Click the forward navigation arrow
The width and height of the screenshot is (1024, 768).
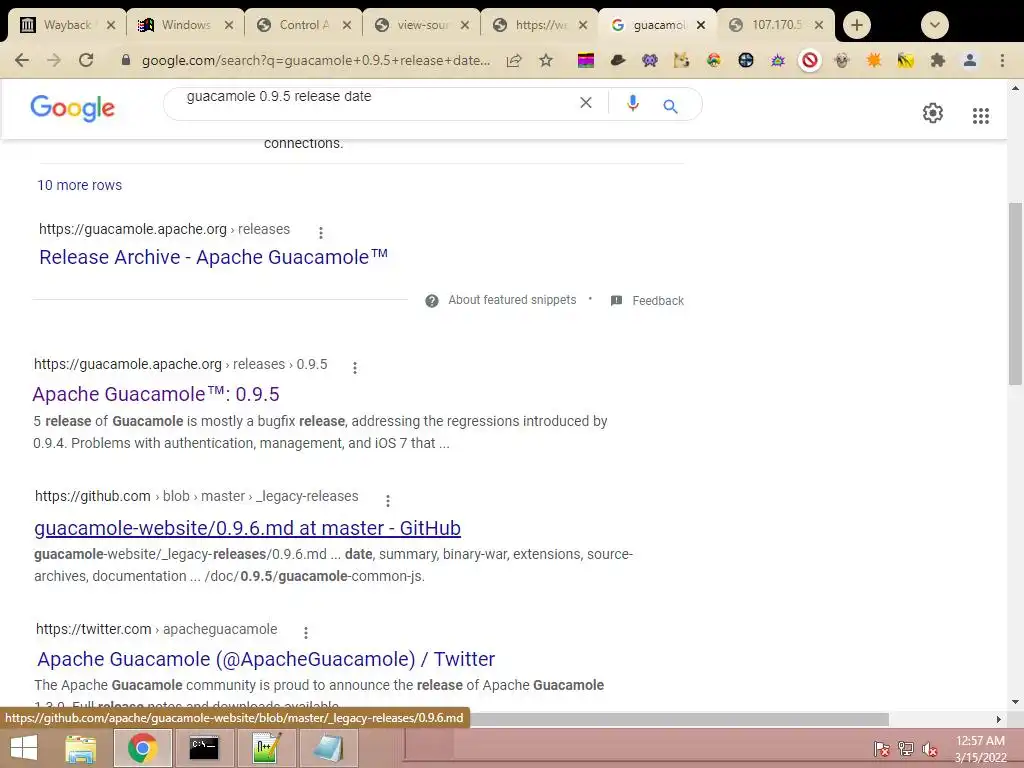pyautogui.click(x=54, y=61)
